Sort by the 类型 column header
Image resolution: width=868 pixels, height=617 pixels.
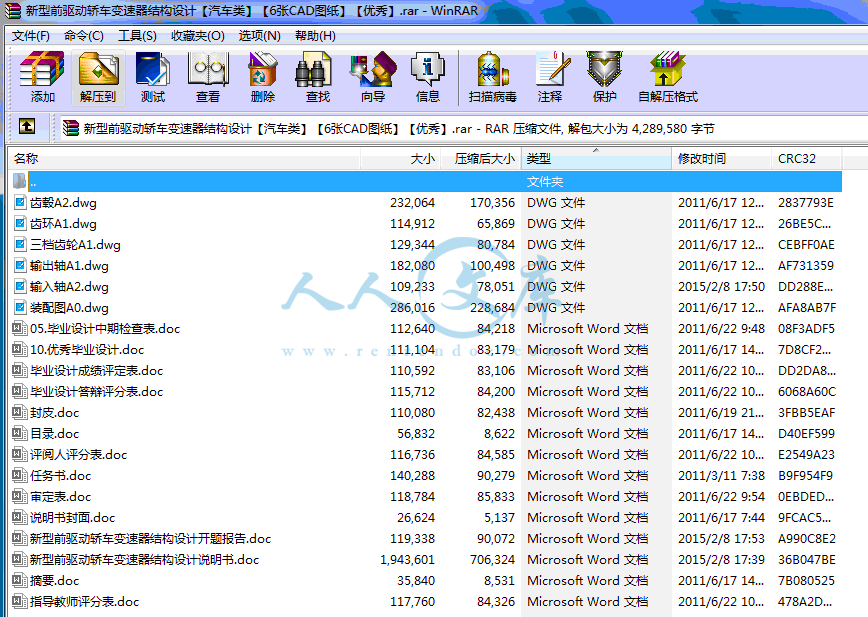coord(596,159)
